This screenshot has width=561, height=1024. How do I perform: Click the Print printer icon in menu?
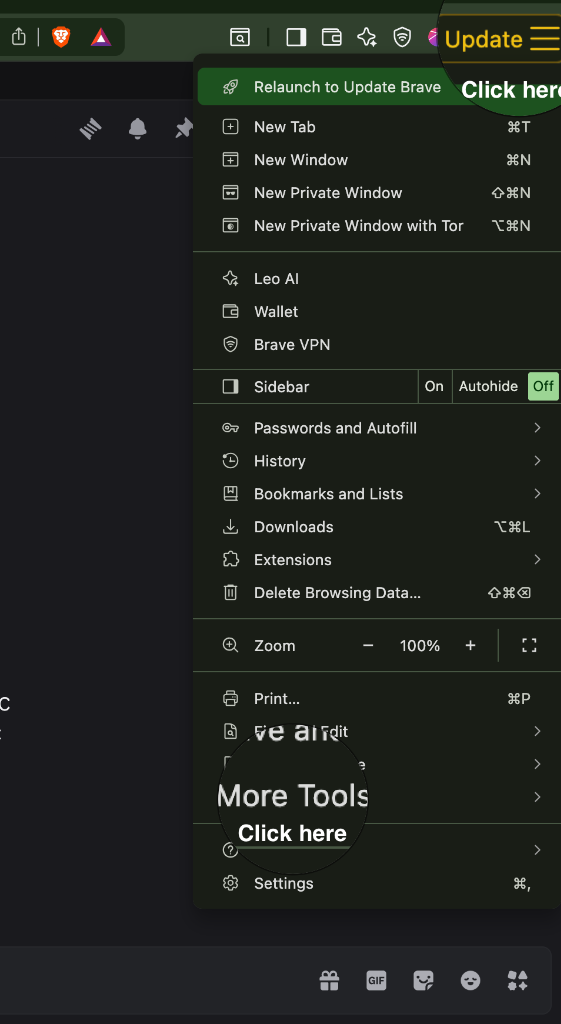(x=231, y=699)
